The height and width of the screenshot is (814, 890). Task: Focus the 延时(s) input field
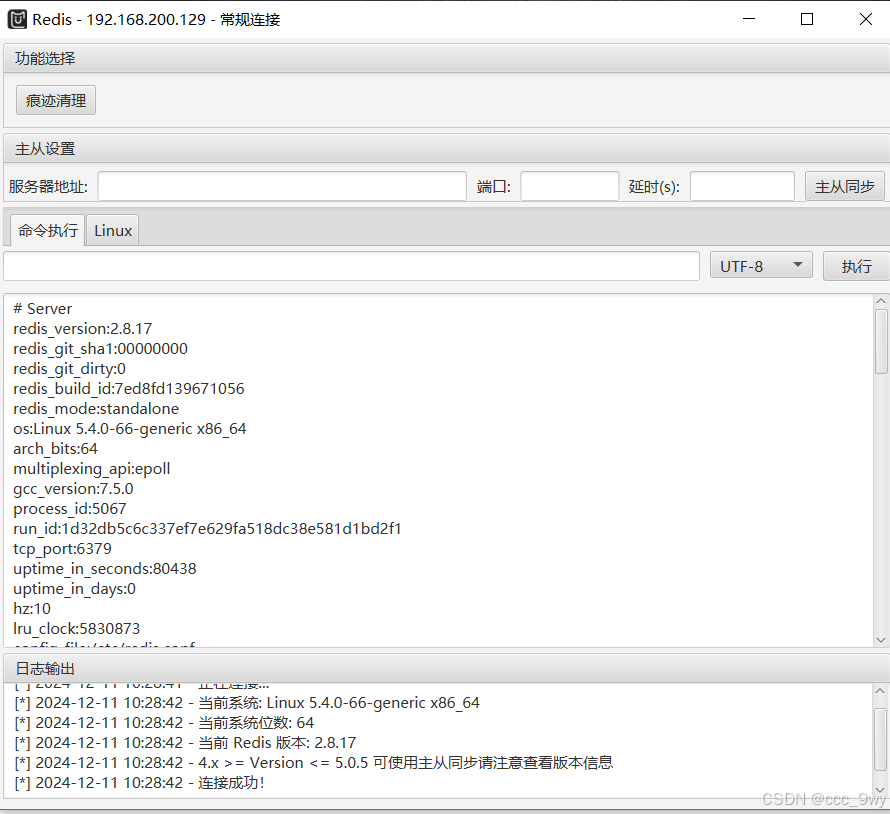point(742,186)
